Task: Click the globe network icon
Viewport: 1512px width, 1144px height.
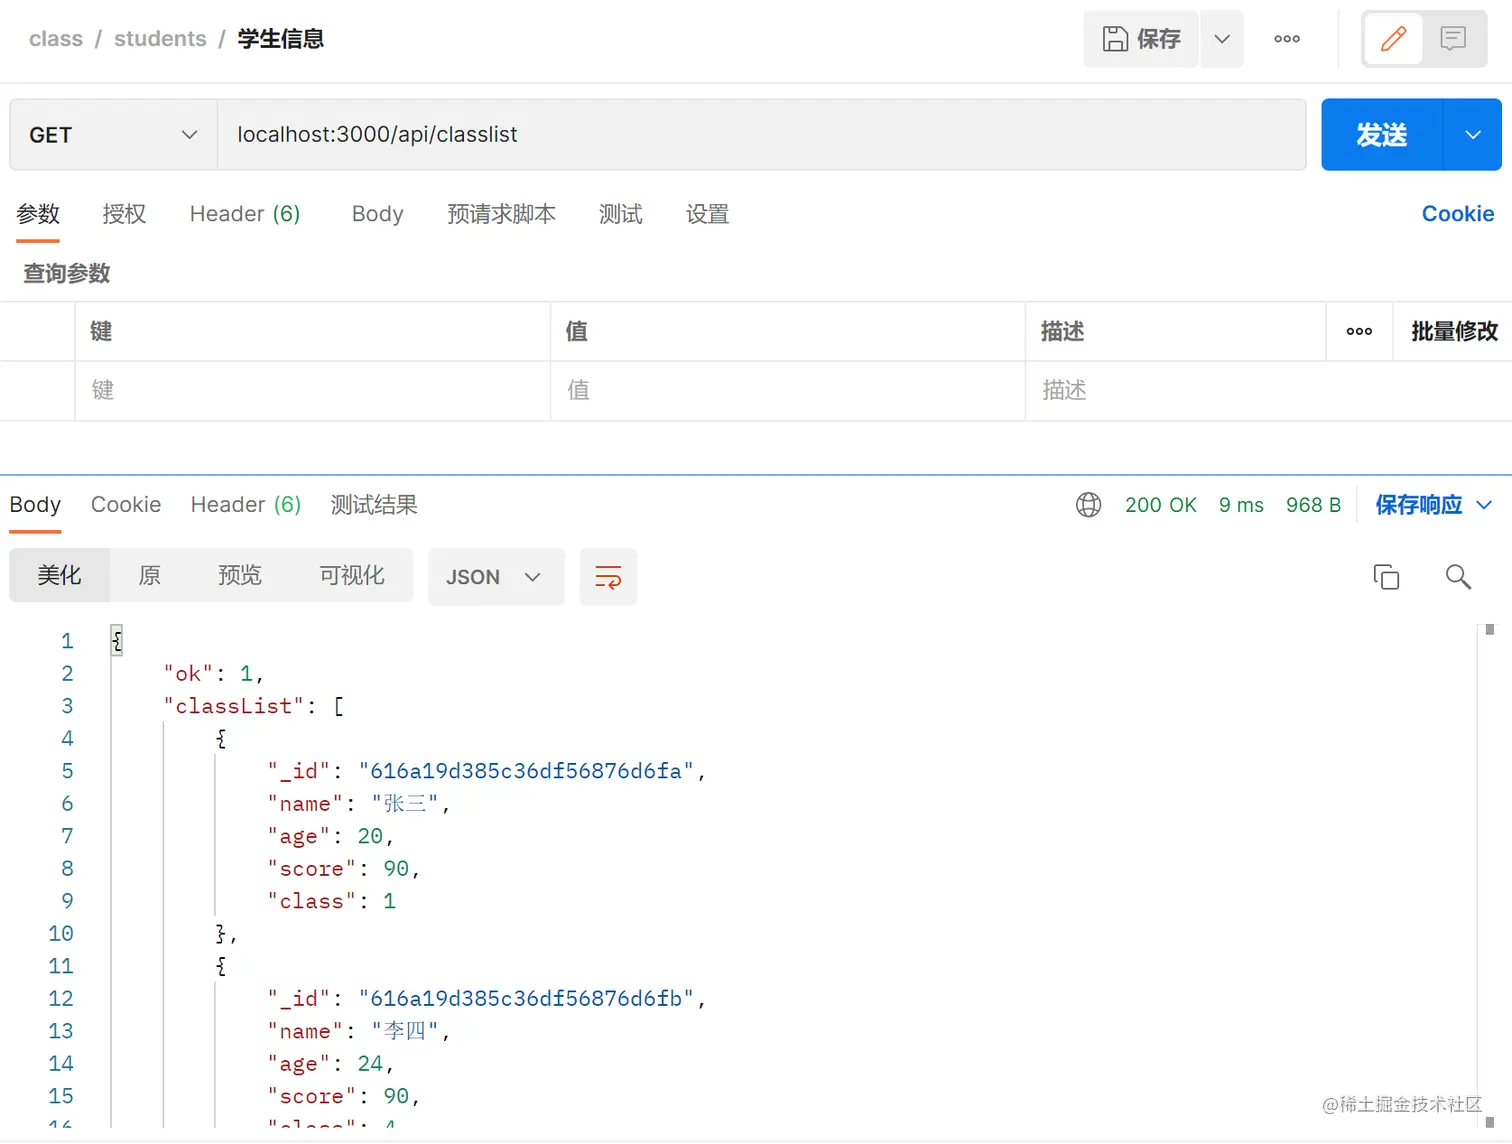Action: coord(1088,505)
